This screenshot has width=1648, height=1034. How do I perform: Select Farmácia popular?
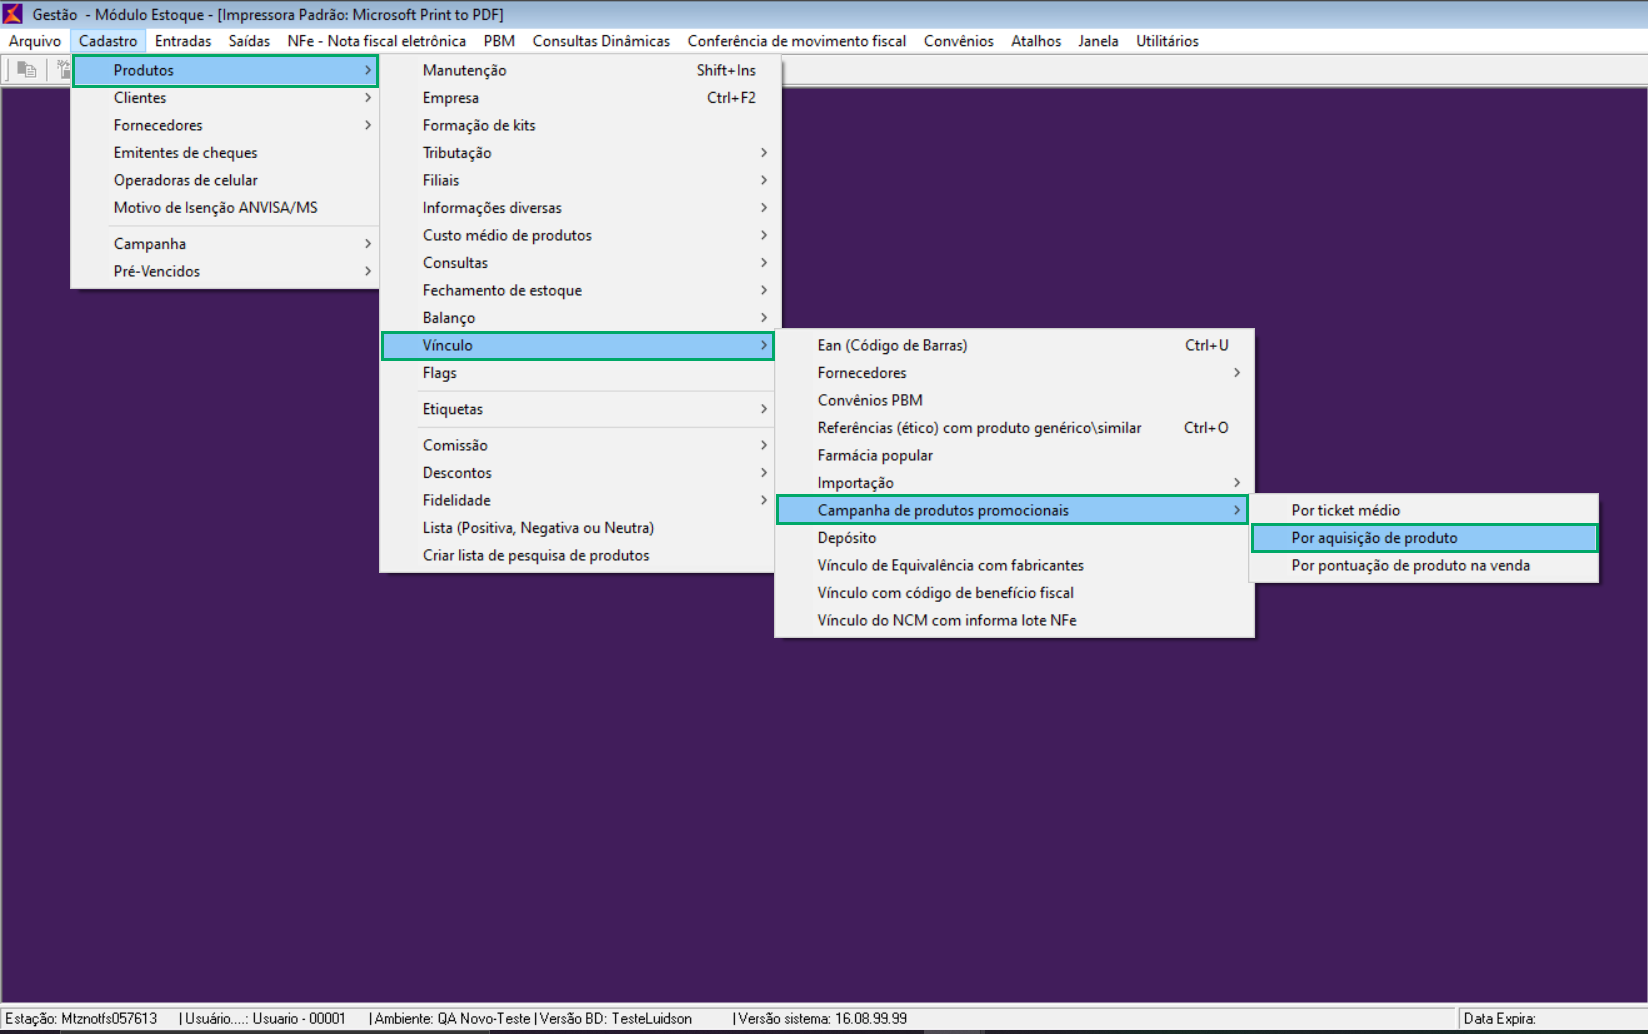coord(1013,455)
